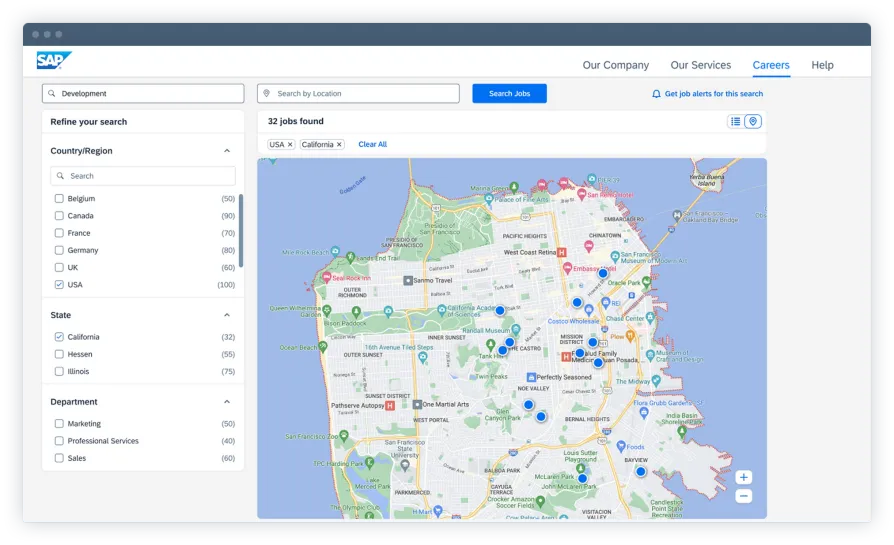Switch to map view icon
894x545 pixels.
(754, 121)
